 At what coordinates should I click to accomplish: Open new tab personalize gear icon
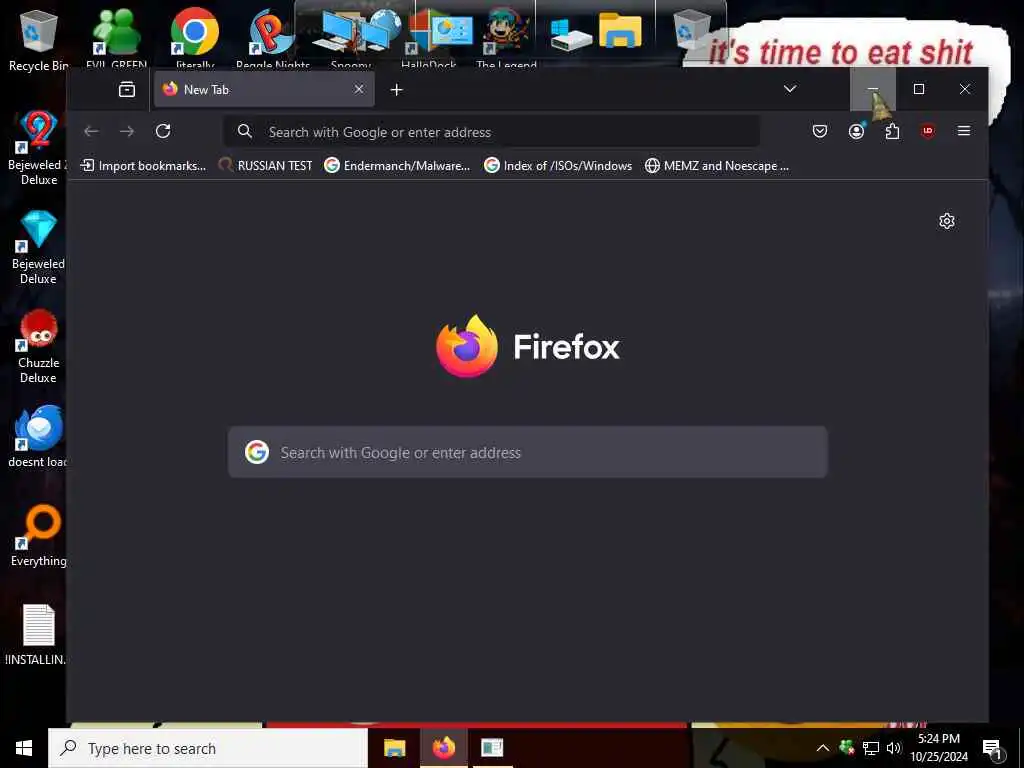tap(946, 221)
